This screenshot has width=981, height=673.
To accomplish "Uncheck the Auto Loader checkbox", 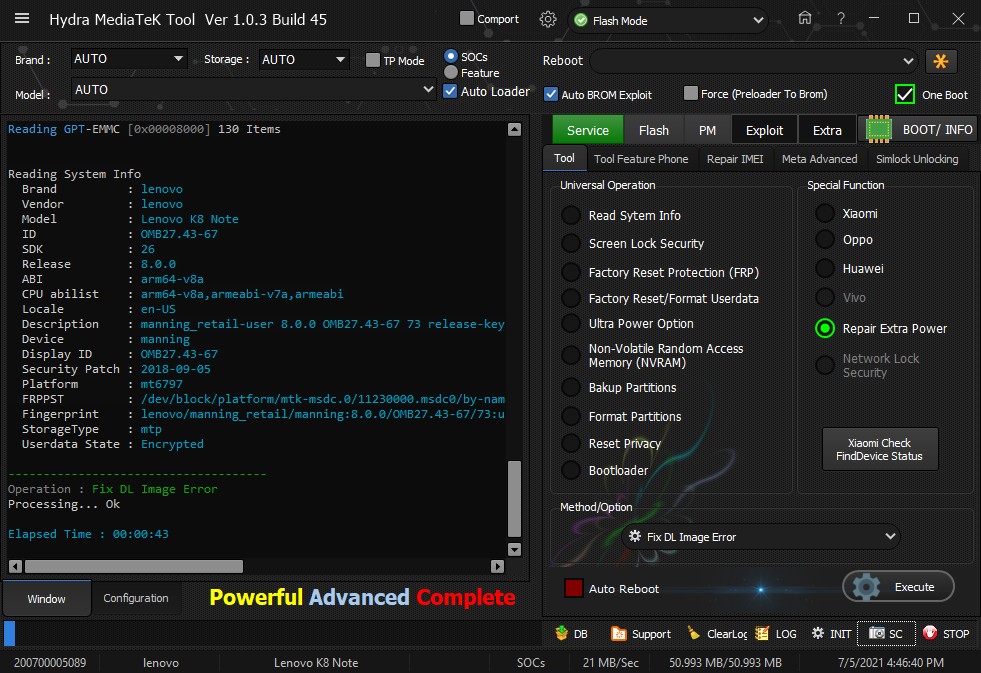I will tap(450, 91).
